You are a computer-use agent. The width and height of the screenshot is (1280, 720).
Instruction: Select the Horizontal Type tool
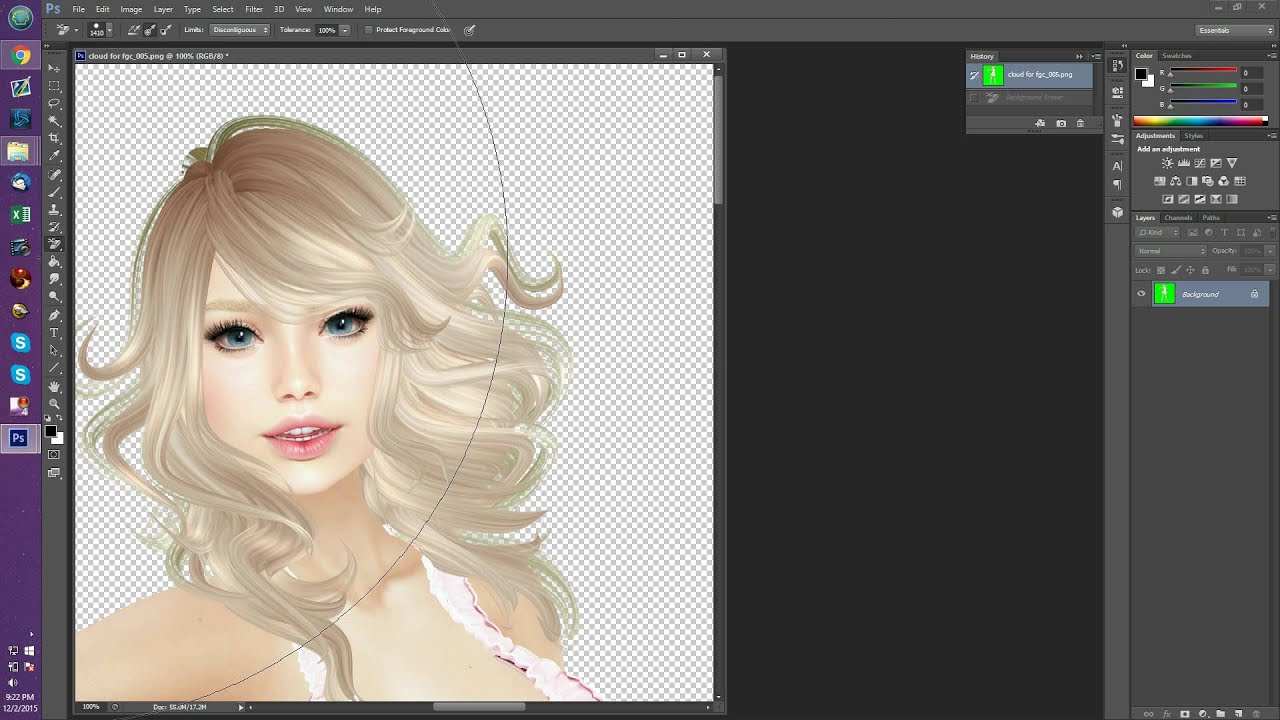[54, 333]
